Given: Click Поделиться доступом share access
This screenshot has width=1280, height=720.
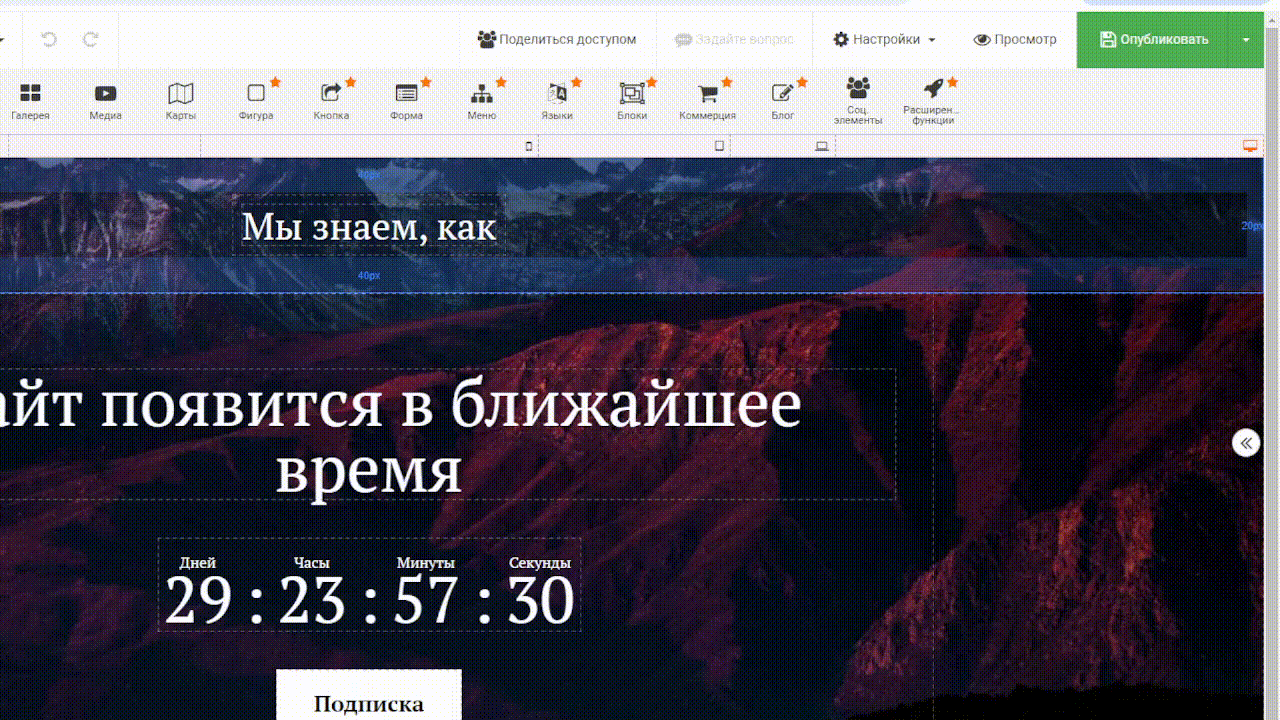Looking at the screenshot, I should [557, 40].
